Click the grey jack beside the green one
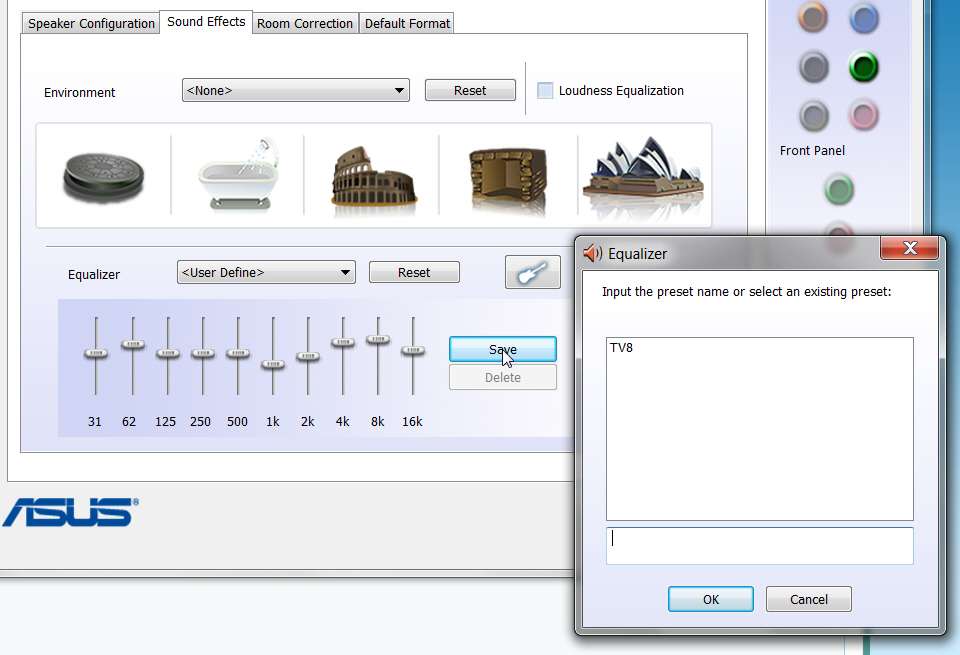Image resolution: width=960 pixels, height=655 pixels. (814, 67)
